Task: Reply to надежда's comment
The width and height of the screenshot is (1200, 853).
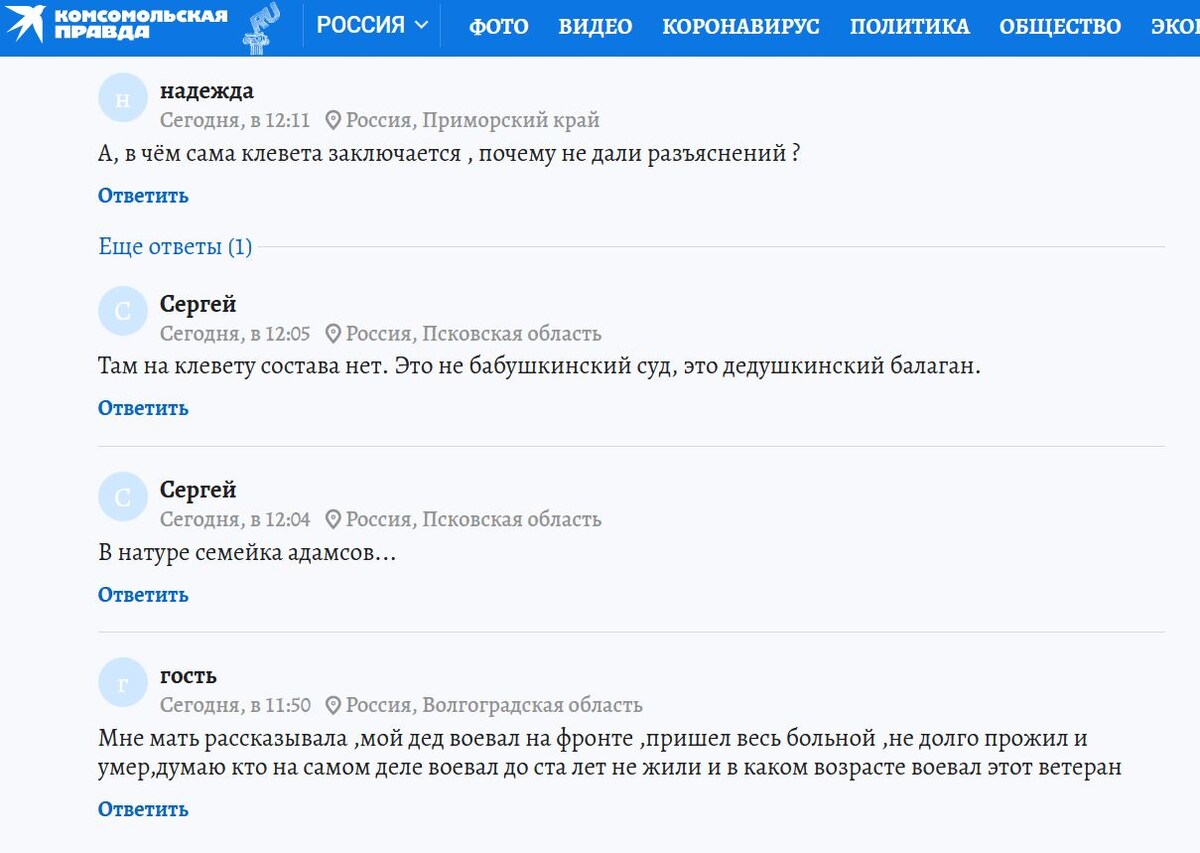Action: [x=143, y=195]
